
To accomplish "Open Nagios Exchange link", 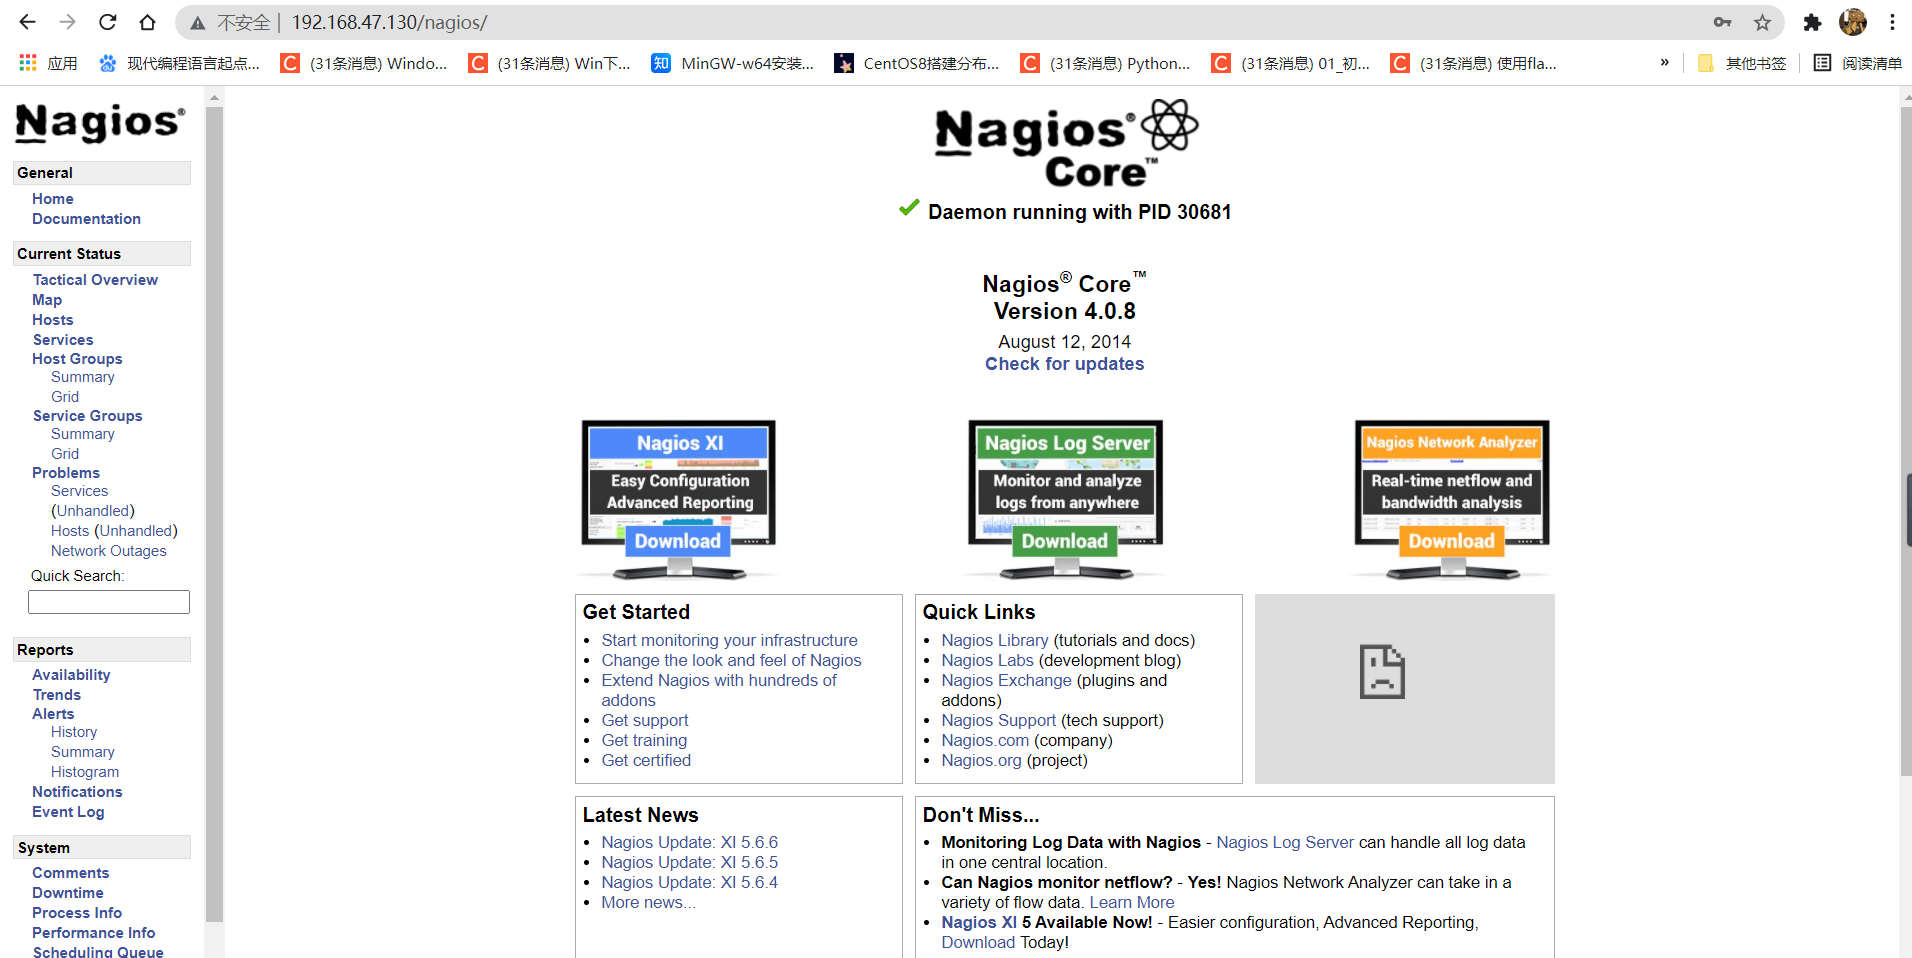I will pos(1006,680).
